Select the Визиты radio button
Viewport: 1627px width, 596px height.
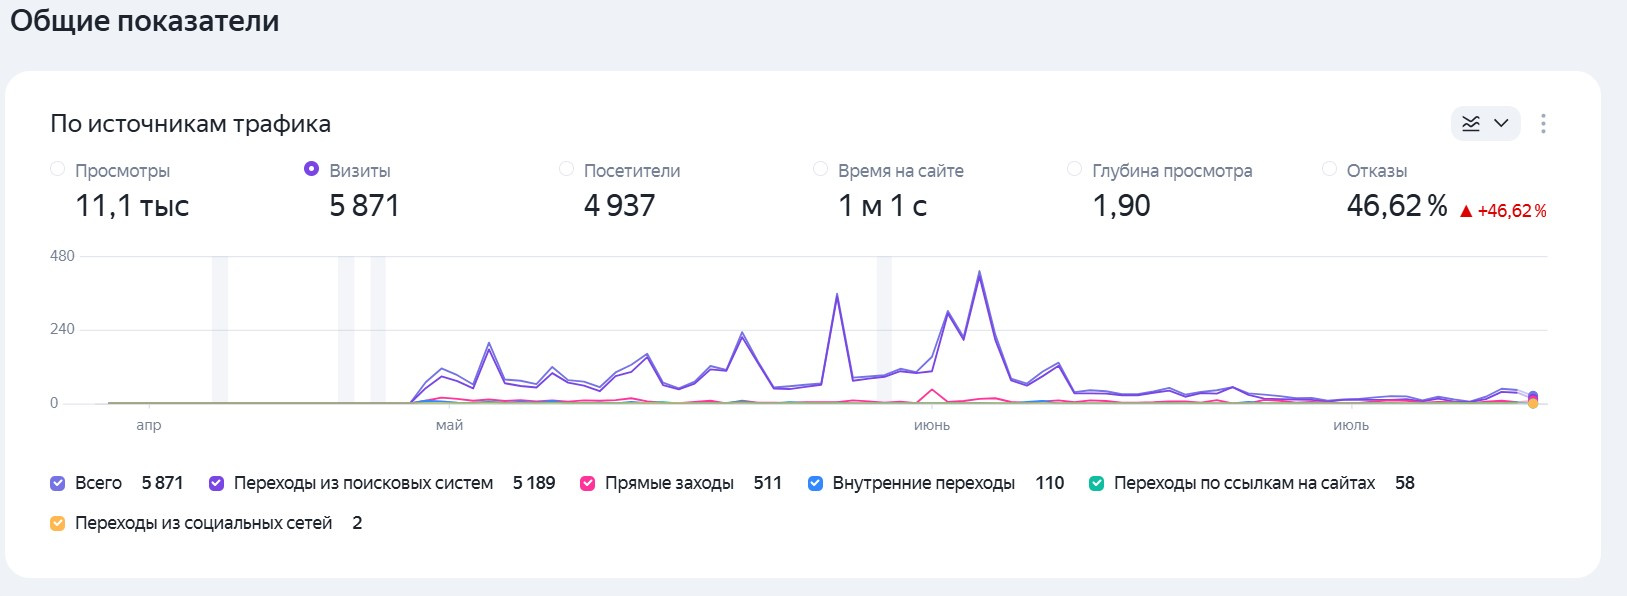pyautogui.click(x=312, y=169)
